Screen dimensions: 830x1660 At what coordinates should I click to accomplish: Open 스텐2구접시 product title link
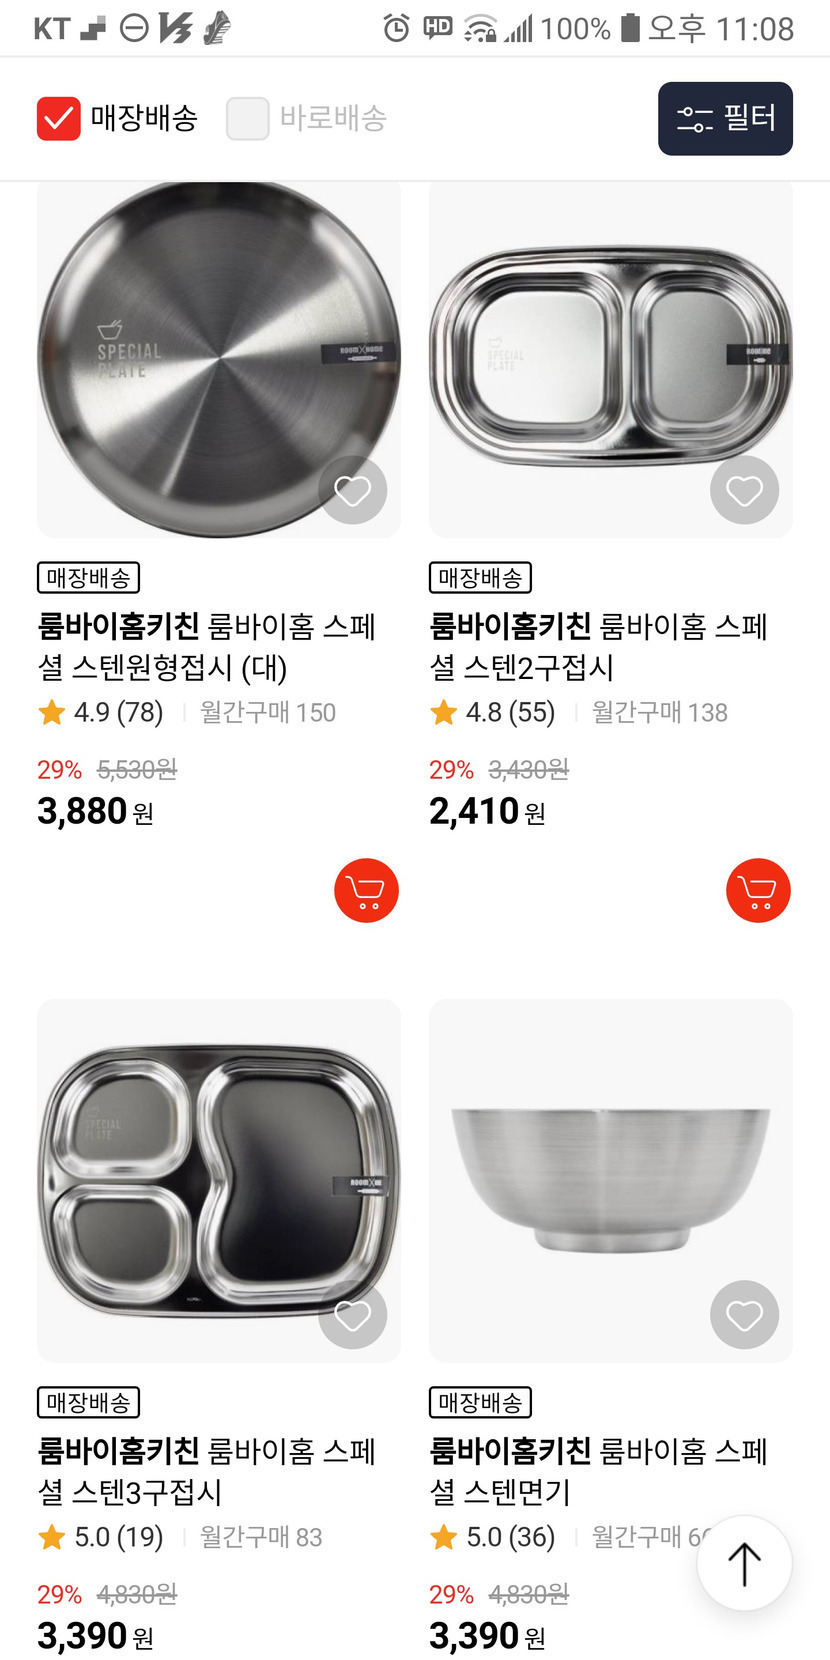click(x=598, y=646)
